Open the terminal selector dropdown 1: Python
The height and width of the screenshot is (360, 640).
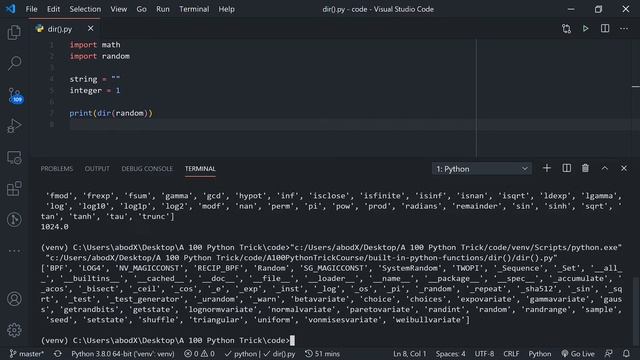(482, 169)
